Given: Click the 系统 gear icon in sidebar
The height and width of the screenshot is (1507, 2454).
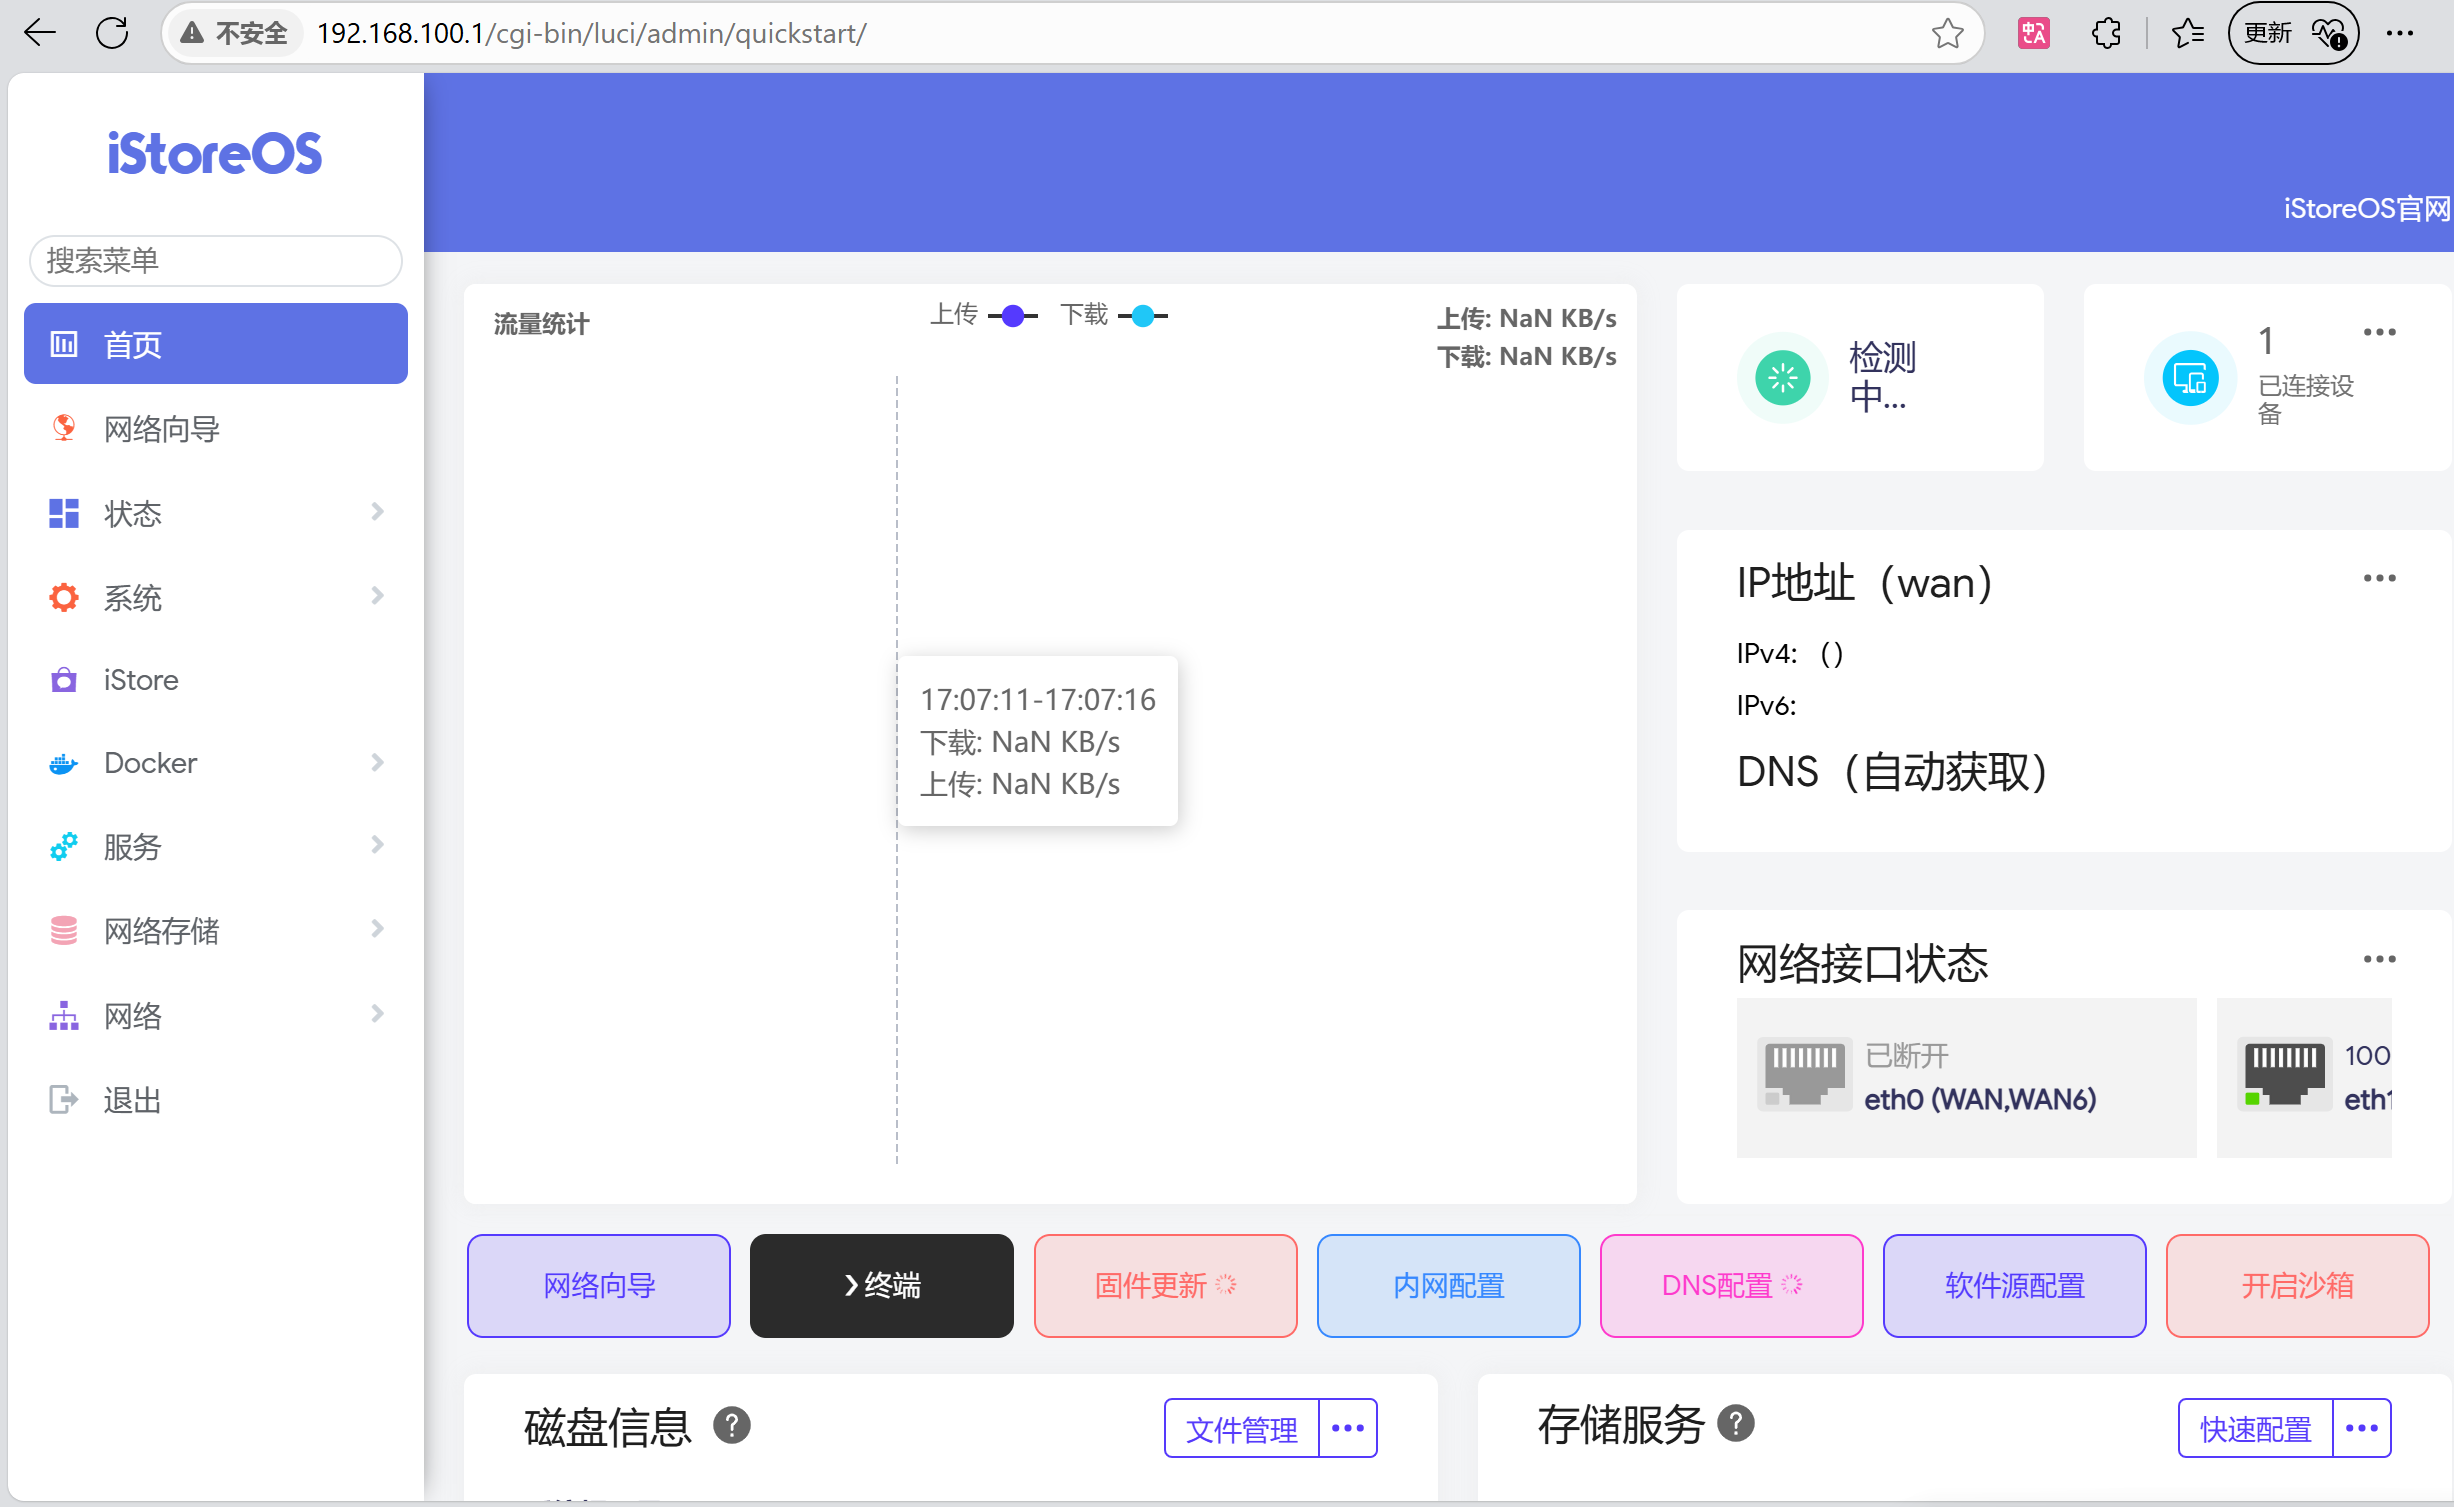Looking at the screenshot, I should pos(63,596).
